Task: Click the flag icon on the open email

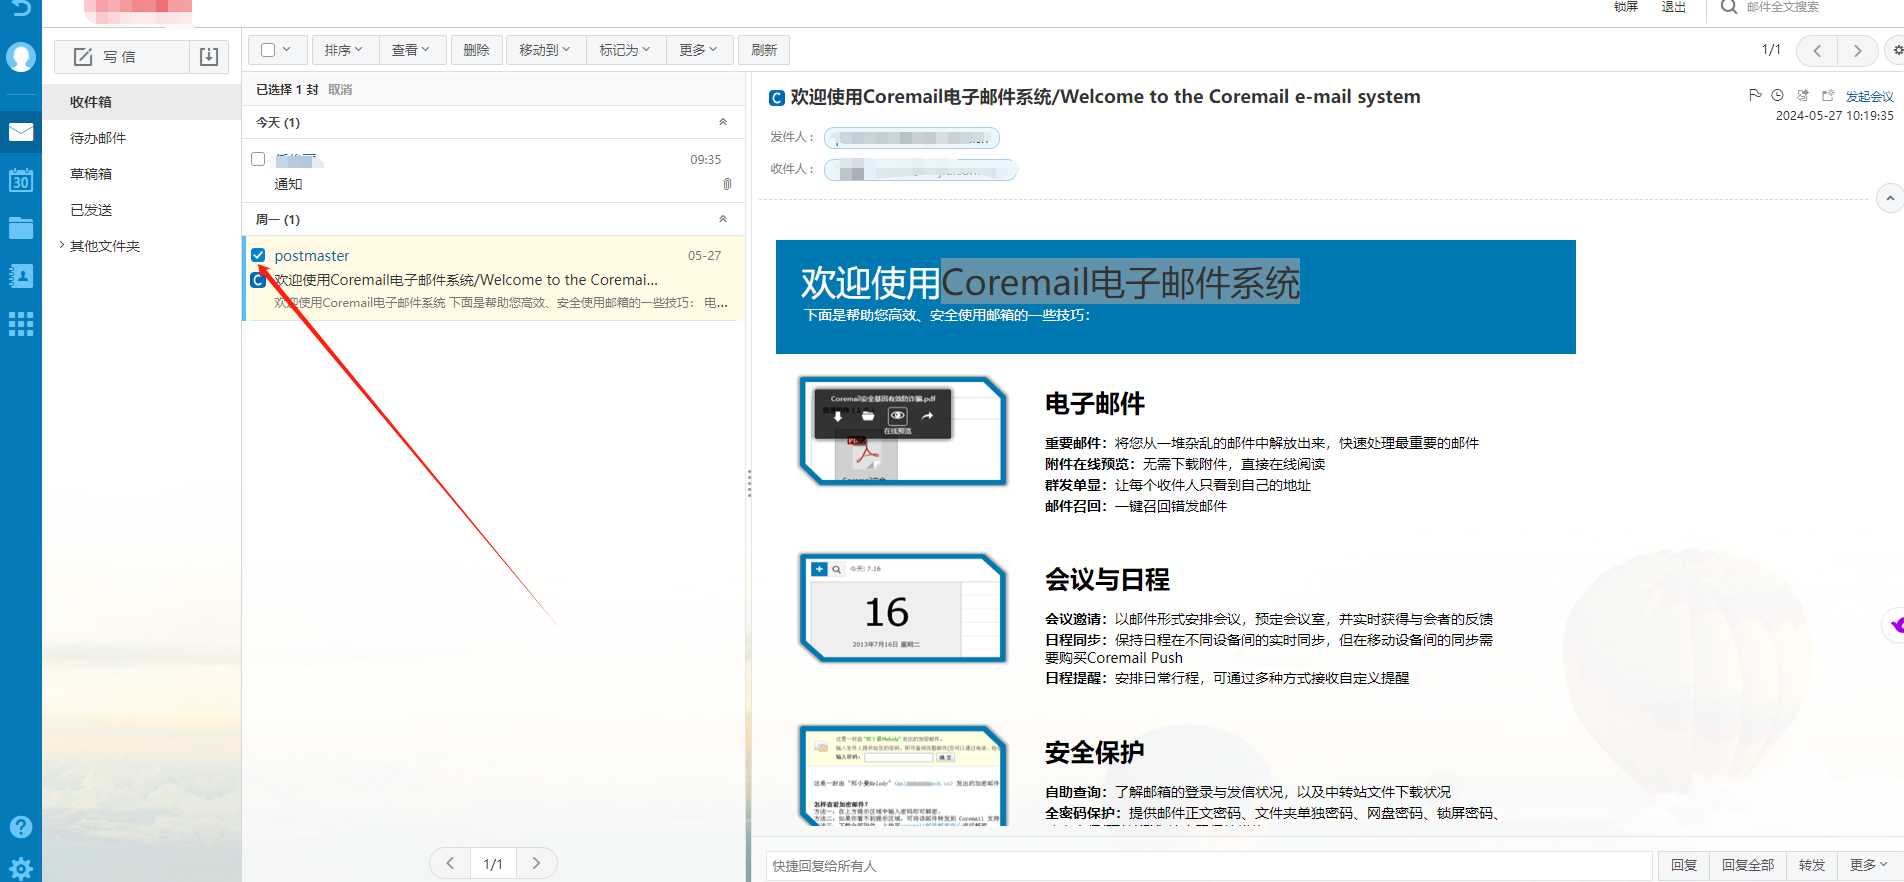Action: pyautogui.click(x=1755, y=95)
